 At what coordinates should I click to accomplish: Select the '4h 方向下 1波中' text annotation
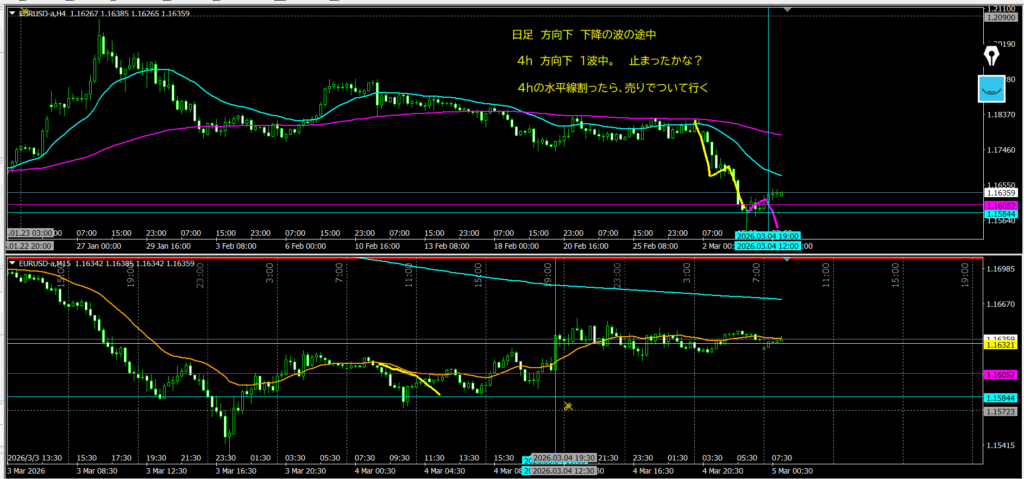(564, 61)
